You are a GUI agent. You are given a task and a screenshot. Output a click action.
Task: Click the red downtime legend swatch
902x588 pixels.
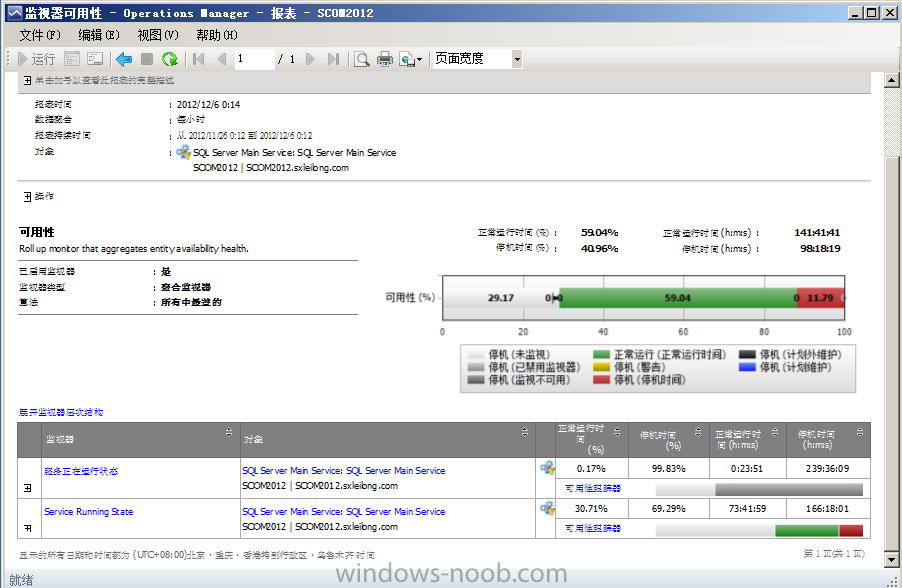(601, 380)
